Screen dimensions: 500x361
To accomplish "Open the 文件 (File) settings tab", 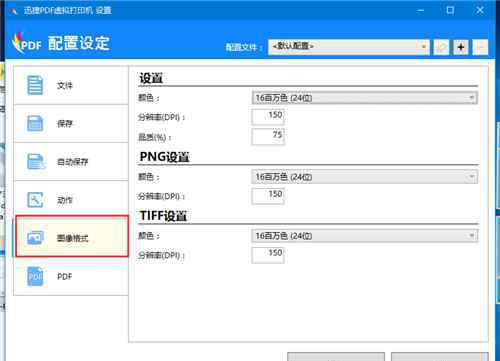I will coord(71,85).
